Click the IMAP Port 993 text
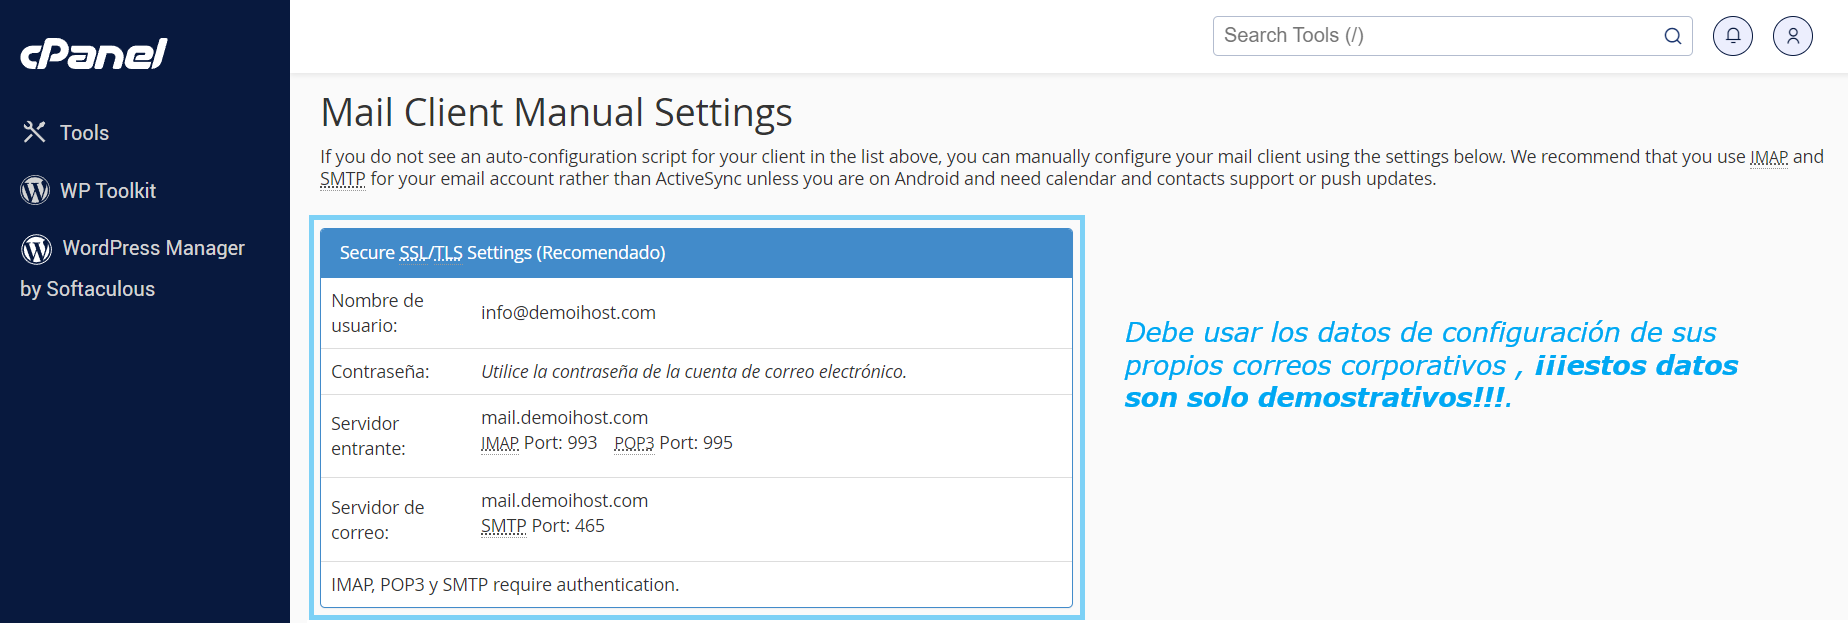1848x623 pixels. click(x=539, y=443)
